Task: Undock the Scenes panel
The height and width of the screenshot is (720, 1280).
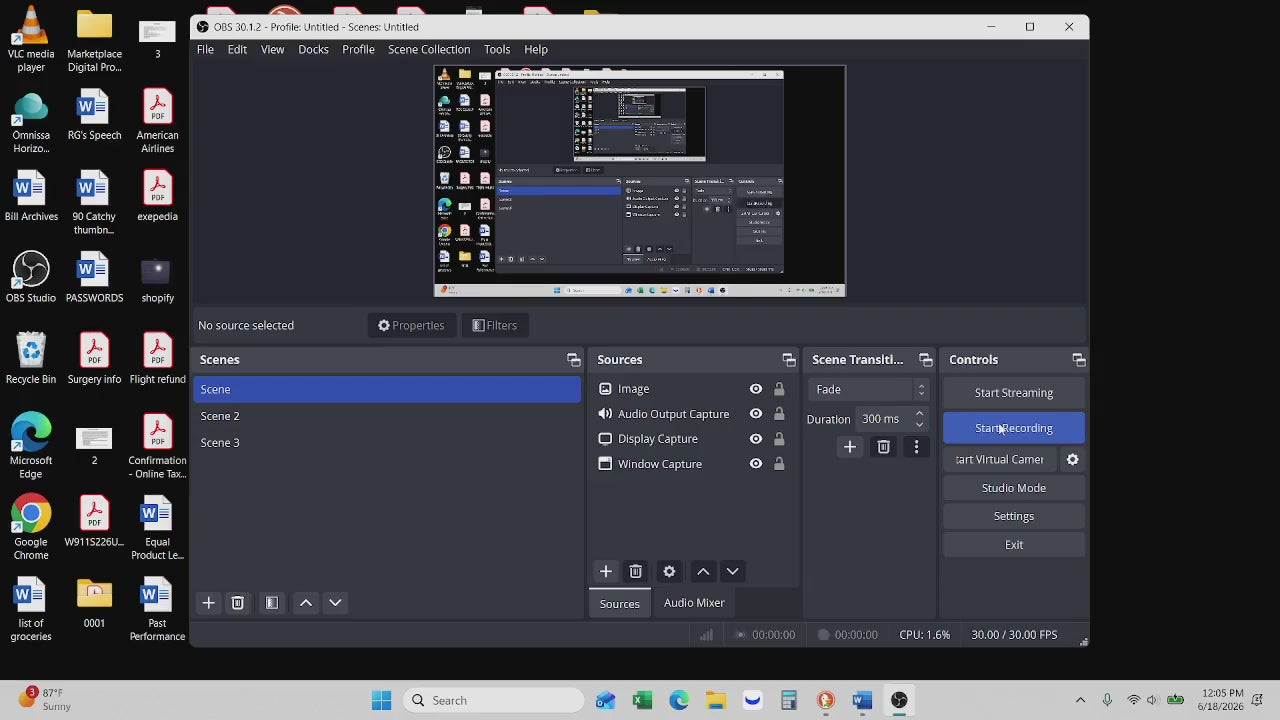Action: tap(573, 360)
